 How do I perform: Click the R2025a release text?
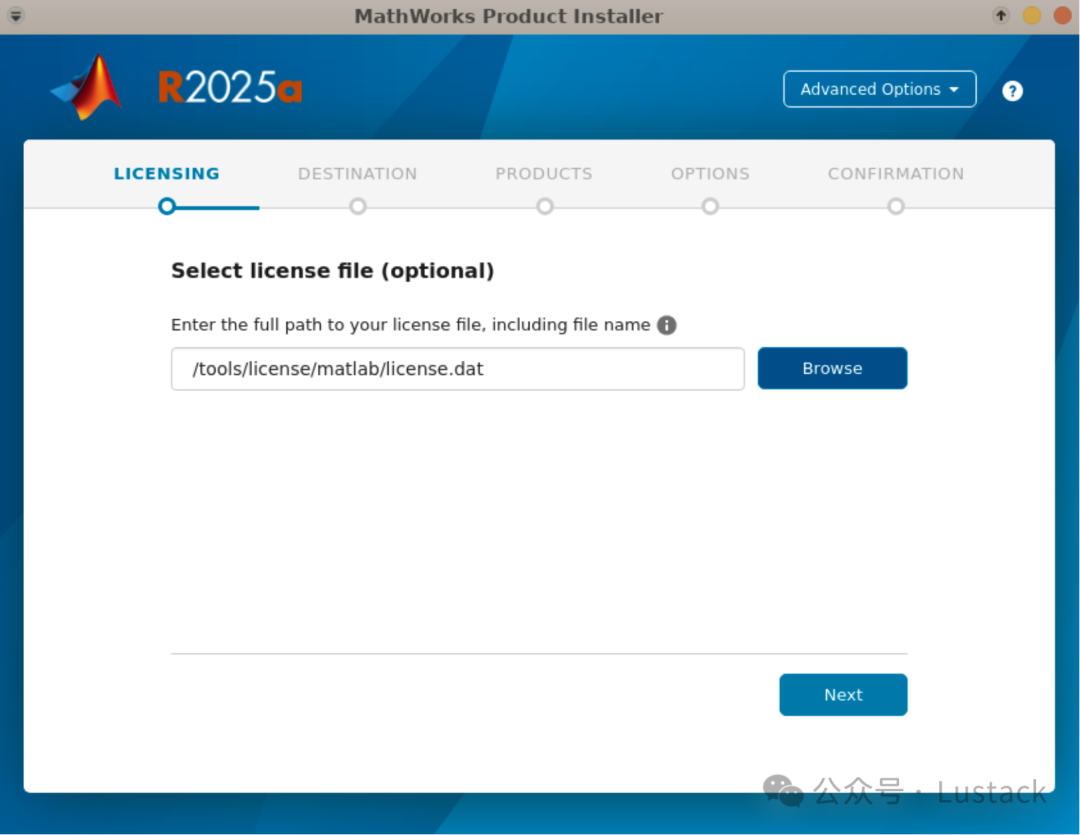[x=230, y=87]
